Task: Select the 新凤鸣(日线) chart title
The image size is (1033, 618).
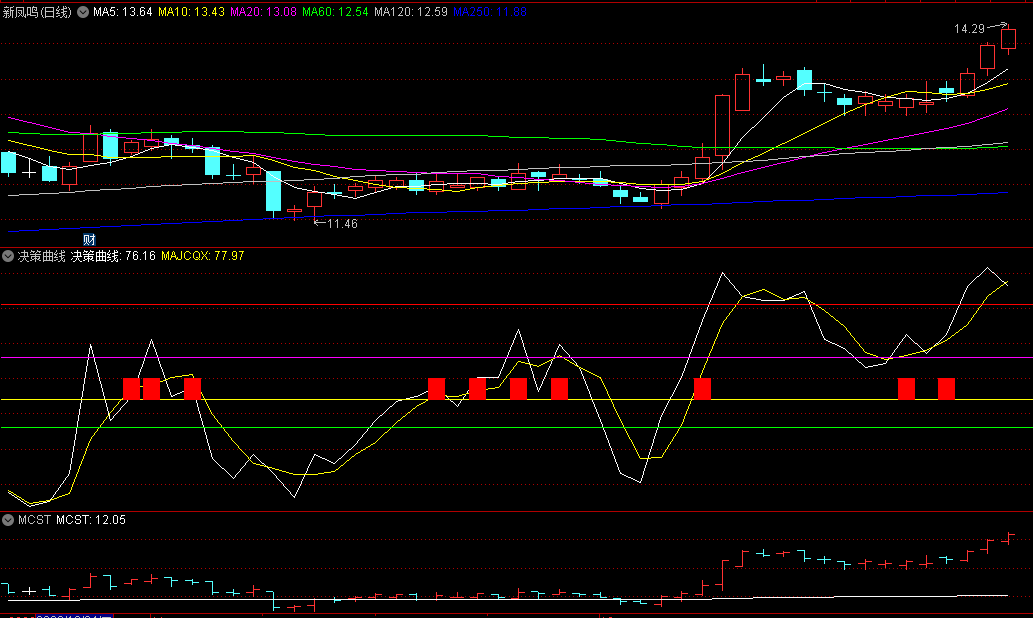Action: click(x=38, y=12)
